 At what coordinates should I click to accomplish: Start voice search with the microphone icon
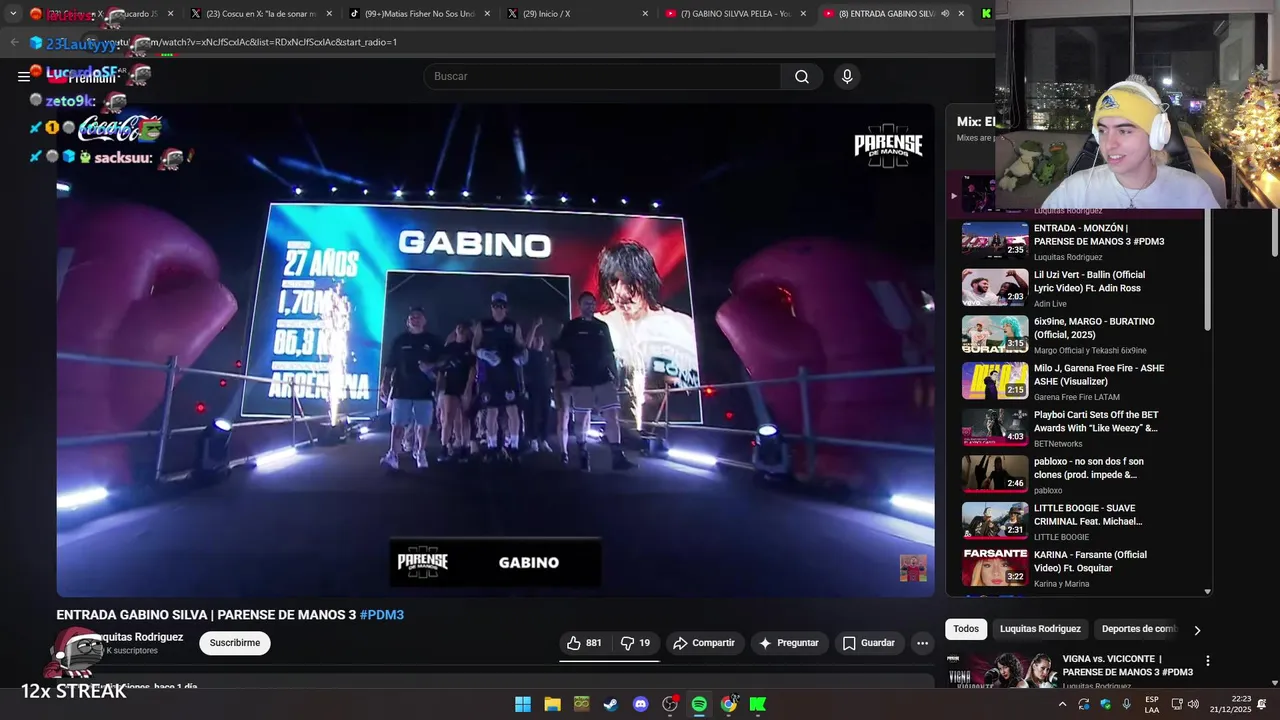click(x=847, y=77)
